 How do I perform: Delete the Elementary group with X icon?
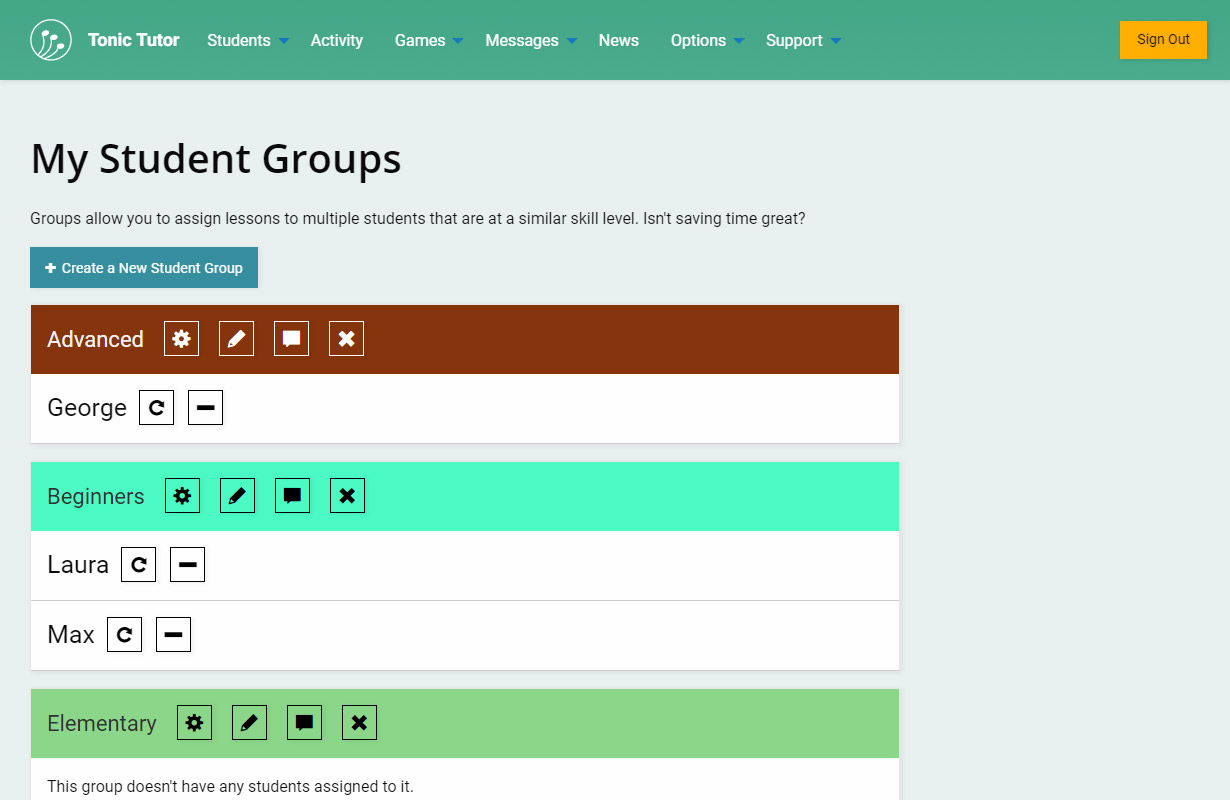click(359, 723)
